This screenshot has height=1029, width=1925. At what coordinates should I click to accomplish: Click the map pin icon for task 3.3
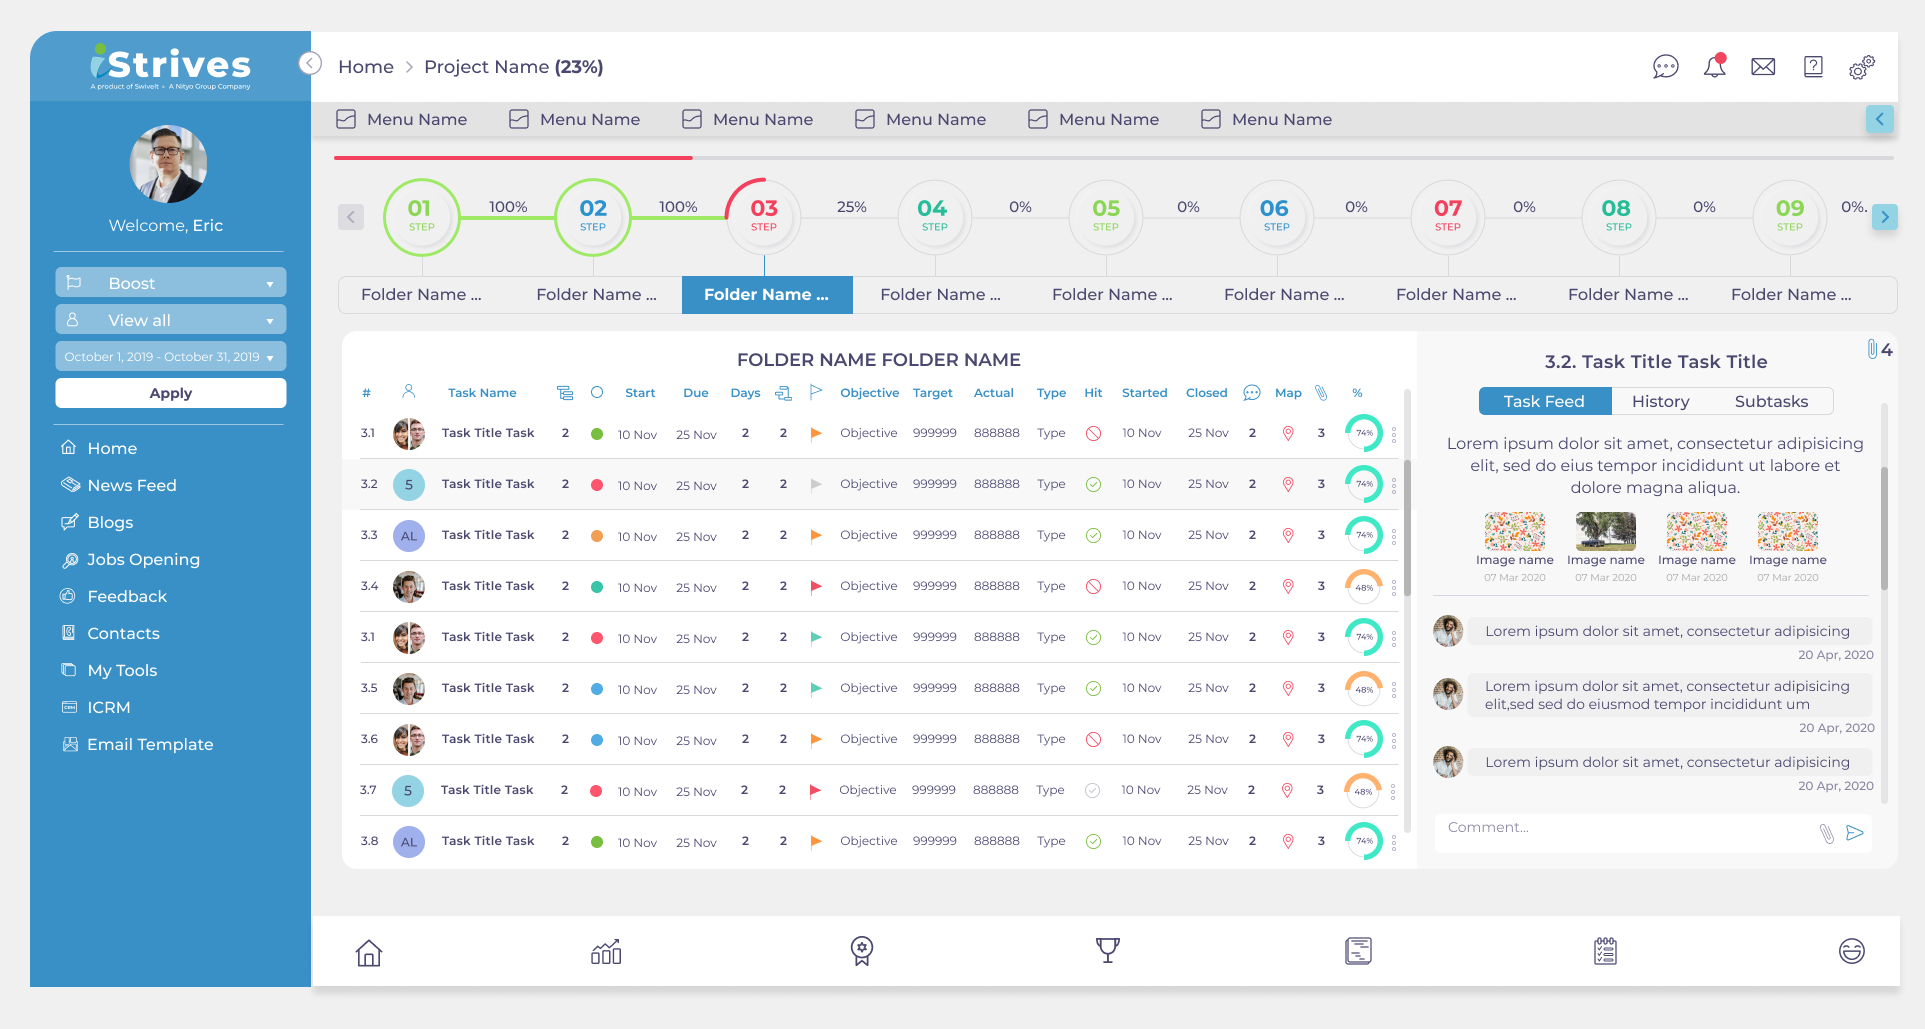pos(1288,536)
